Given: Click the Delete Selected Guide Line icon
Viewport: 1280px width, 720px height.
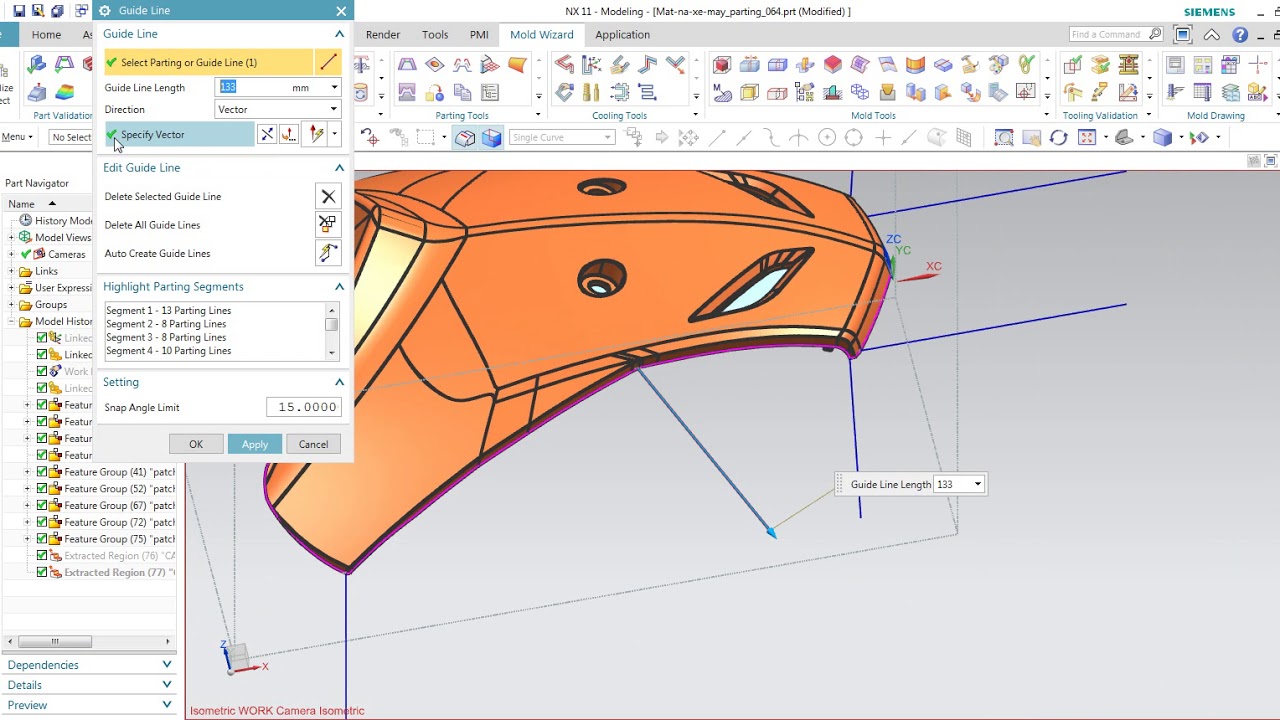Looking at the screenshot, I should tap(328, 196).
